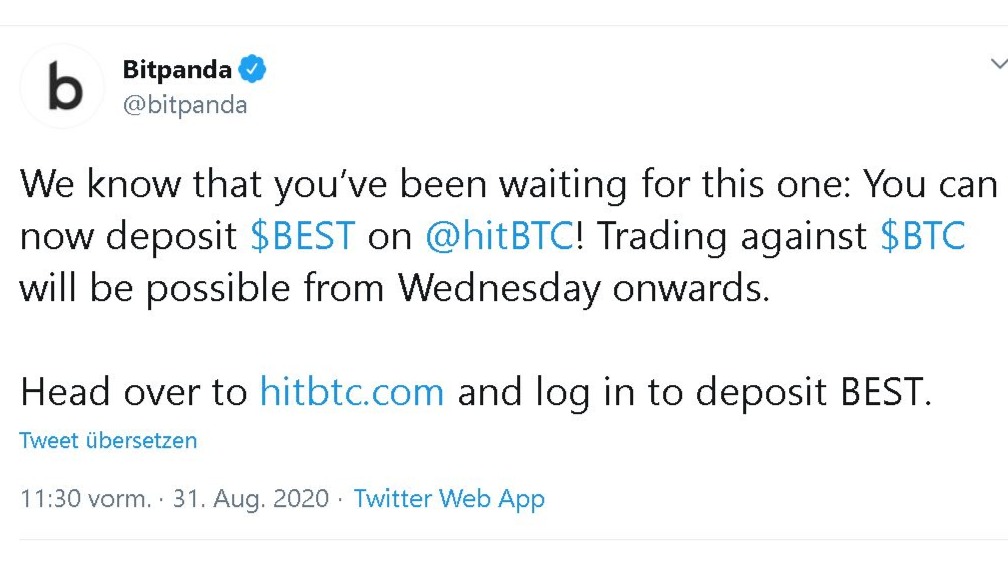Image resolution: width=1008 pixels, height=566 pixels.
Task: Click 'deposit BEST.' ending the tweet
Action: tap(814, 392)
